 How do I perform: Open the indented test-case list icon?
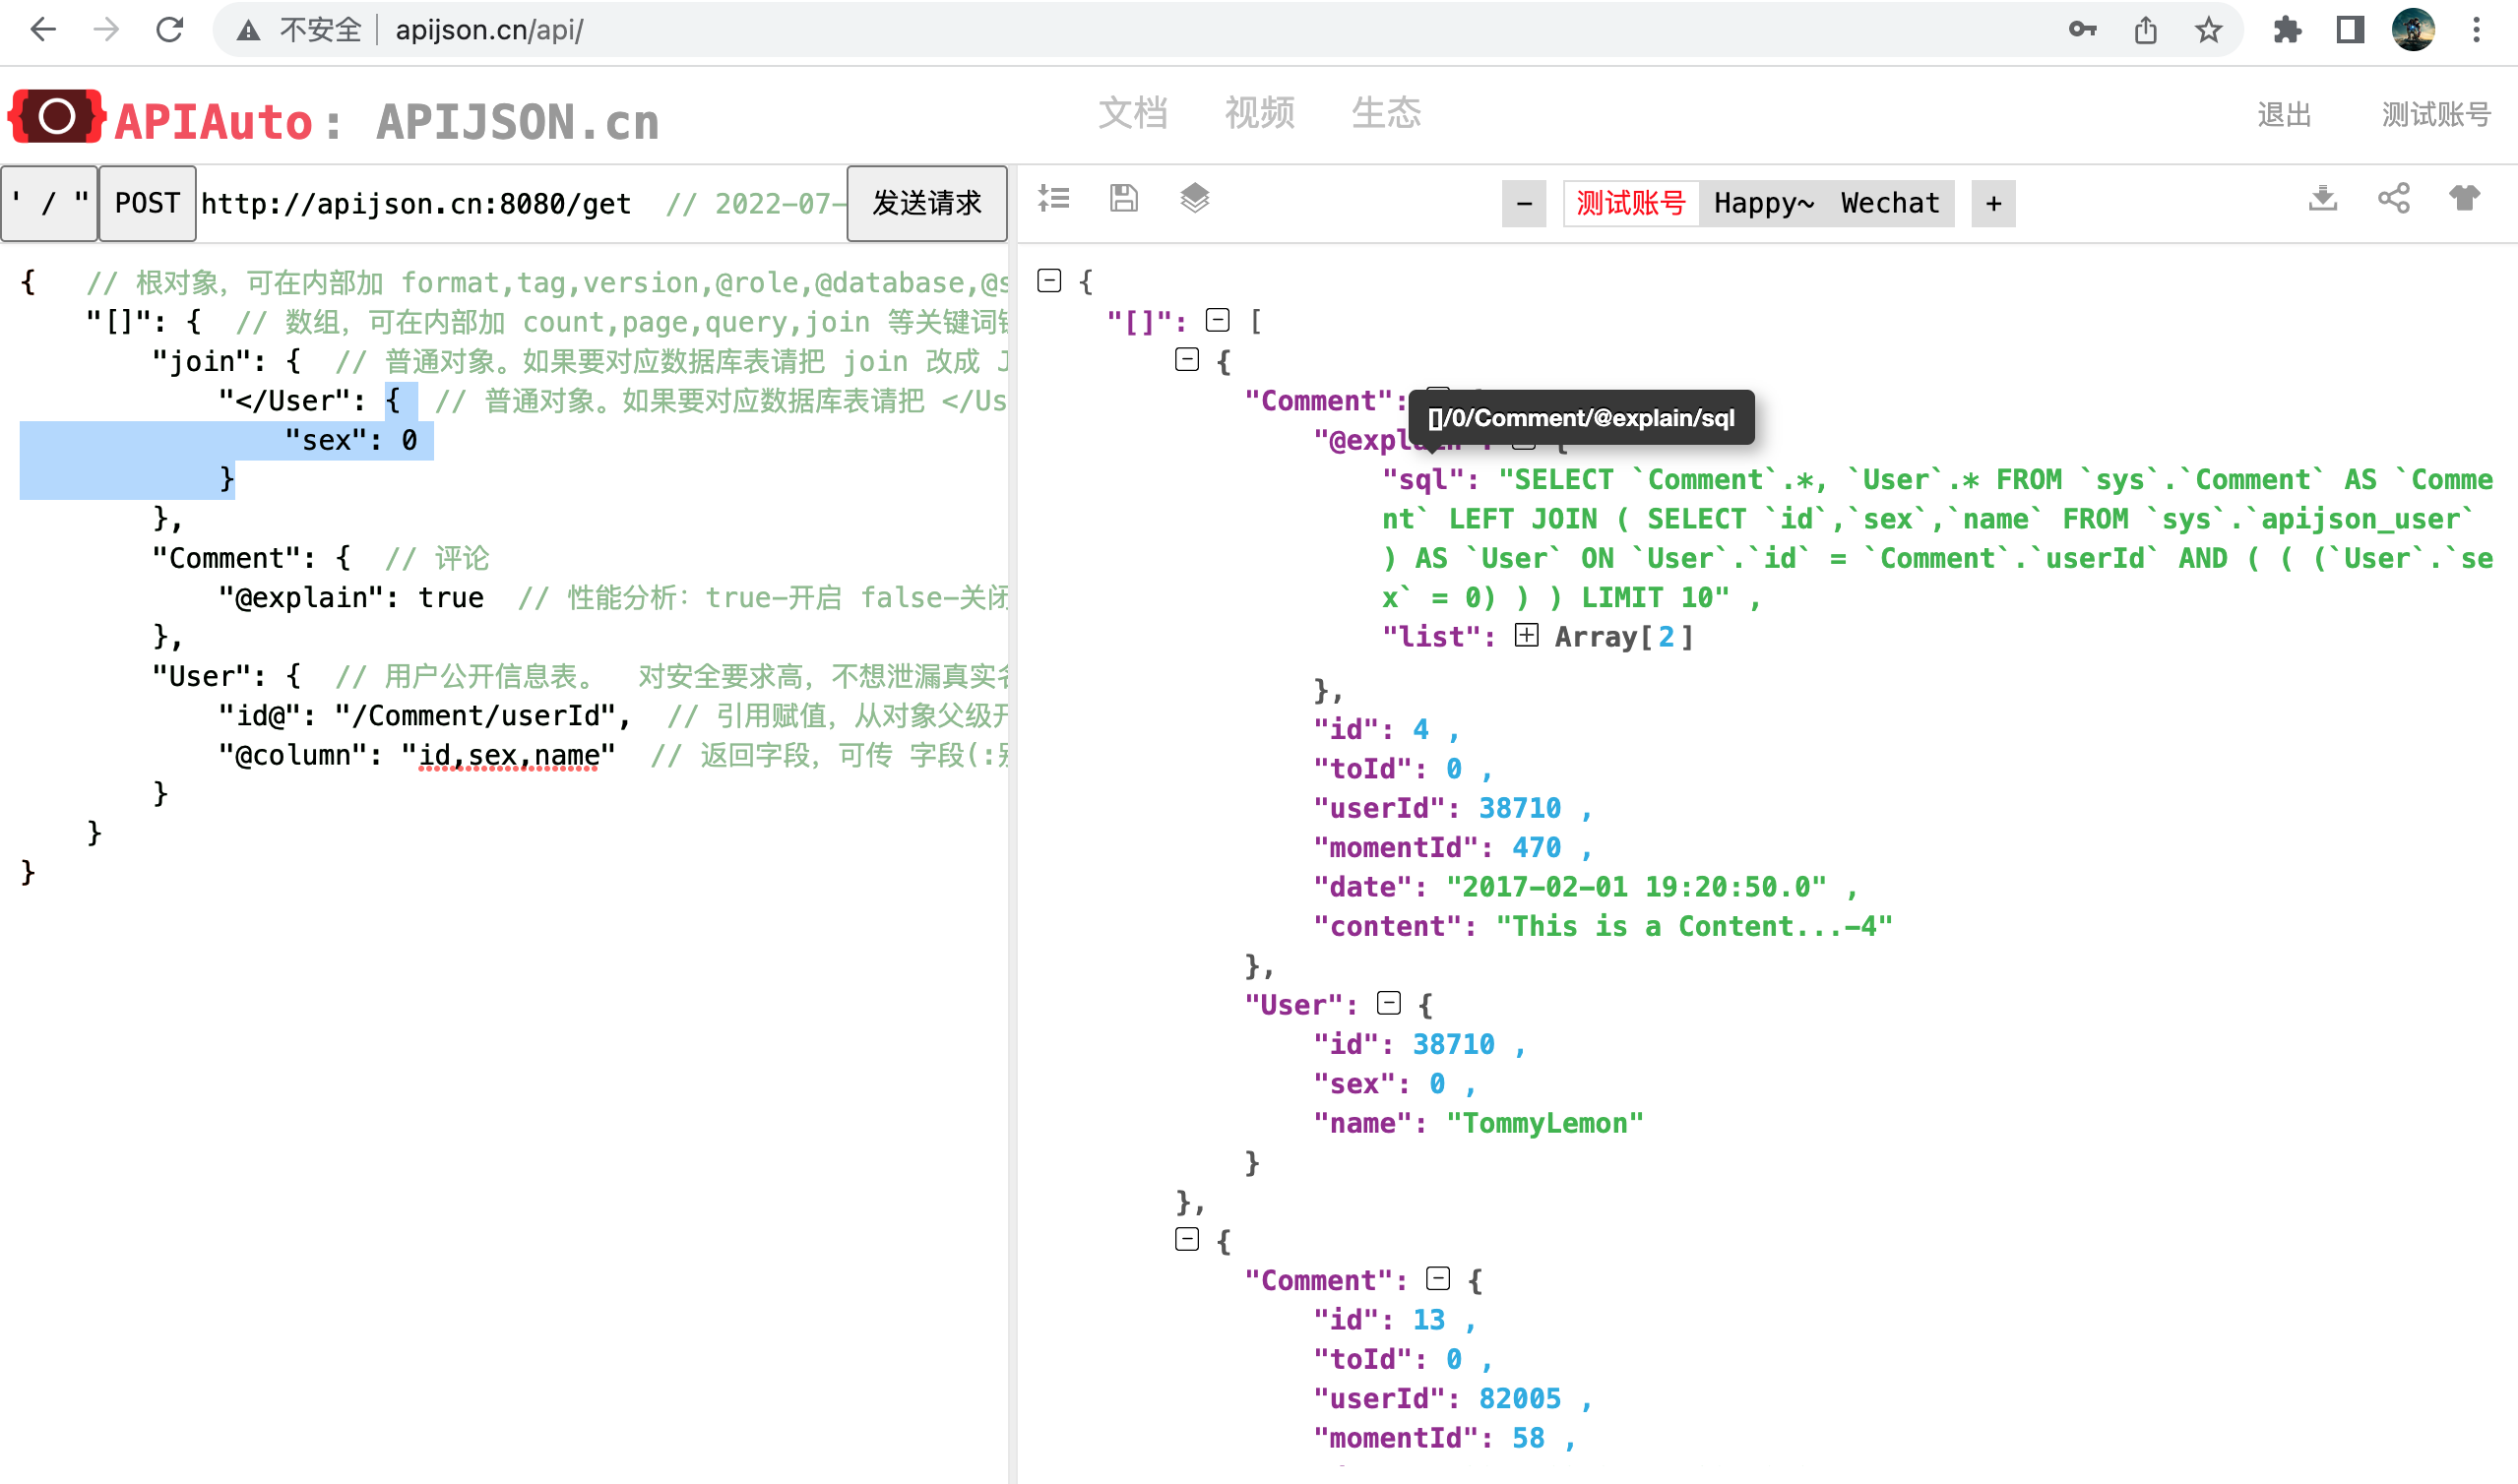pos(1053,199)
